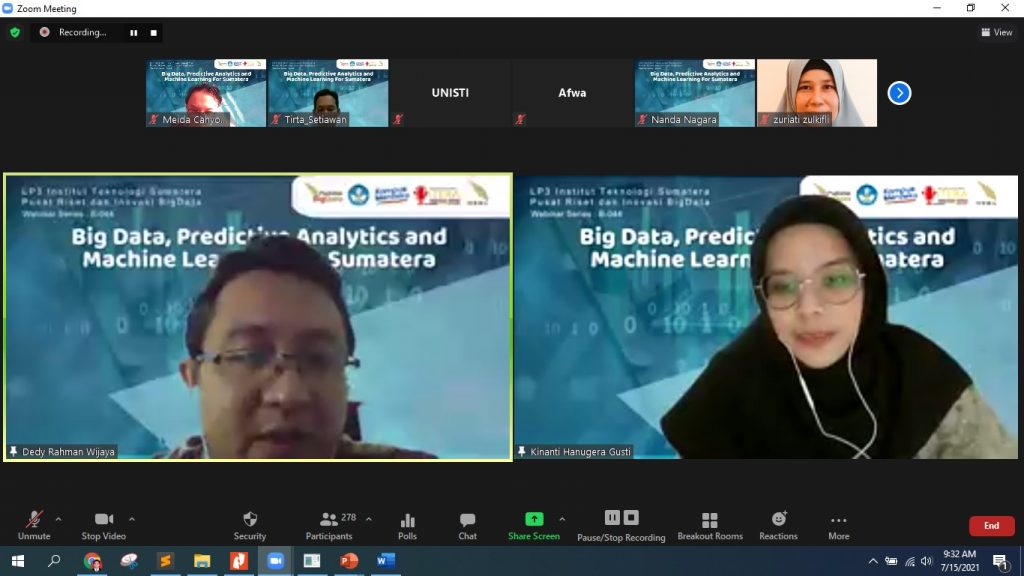Open the View layout options
The width and height of the screenshot is (1024, 576).
click(x=997, y=32)
